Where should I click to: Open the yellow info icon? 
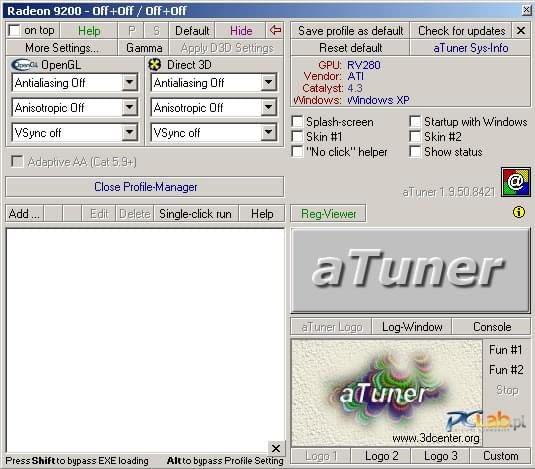pos(519,212)
